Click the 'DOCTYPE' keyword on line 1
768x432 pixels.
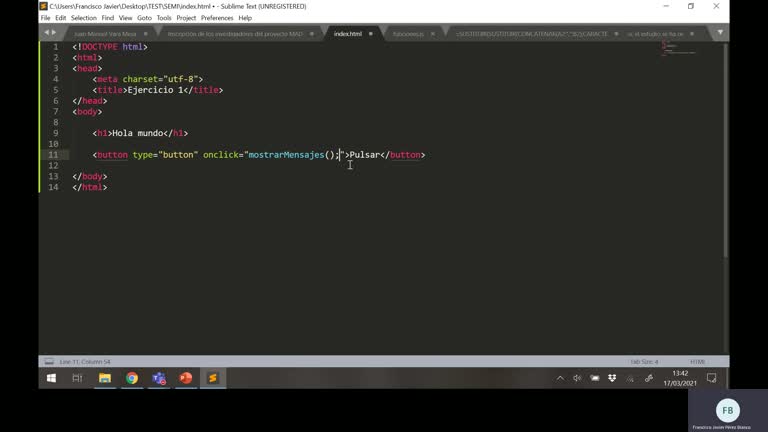(x=99, y=47)
